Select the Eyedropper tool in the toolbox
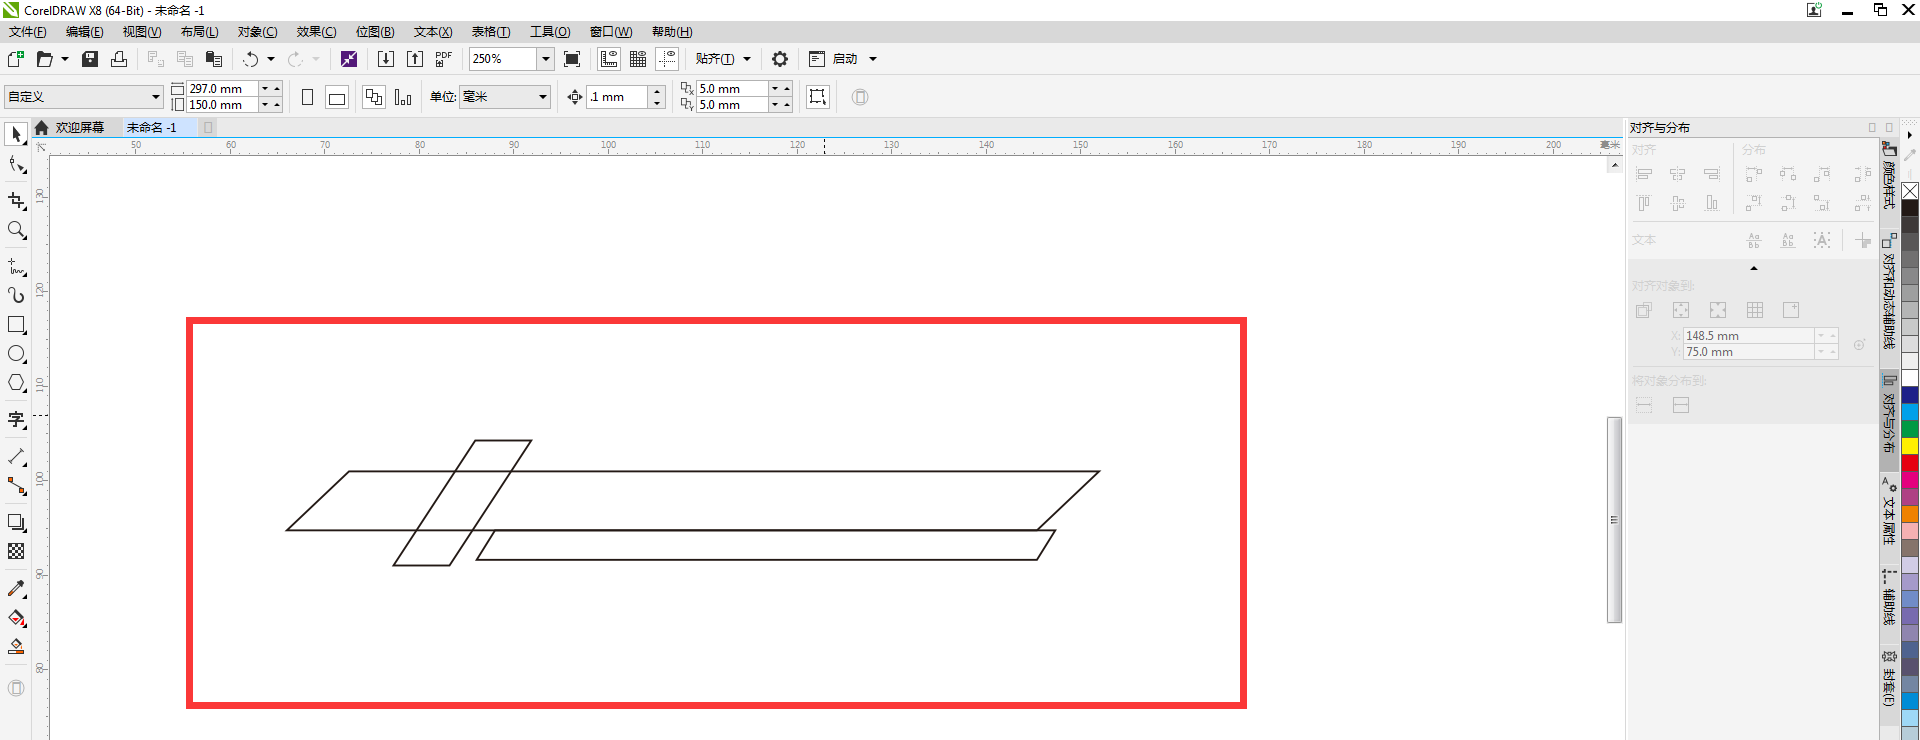The height and width of the screenshot is (740, 1920). pyautogui.click(x=16, y=589)
